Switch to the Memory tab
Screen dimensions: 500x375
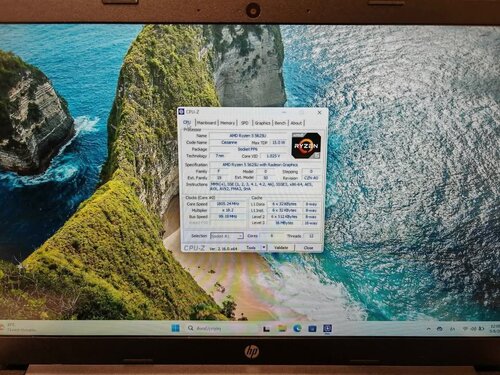(227, 123)
